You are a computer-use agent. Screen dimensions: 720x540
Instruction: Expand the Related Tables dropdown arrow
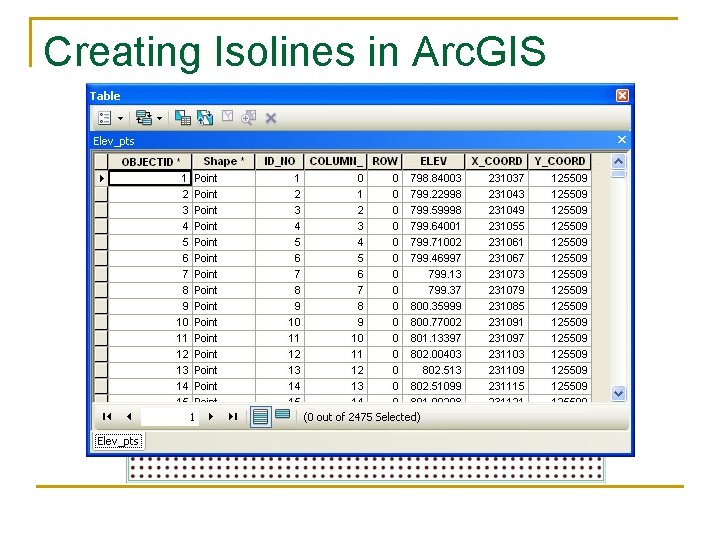159,118
